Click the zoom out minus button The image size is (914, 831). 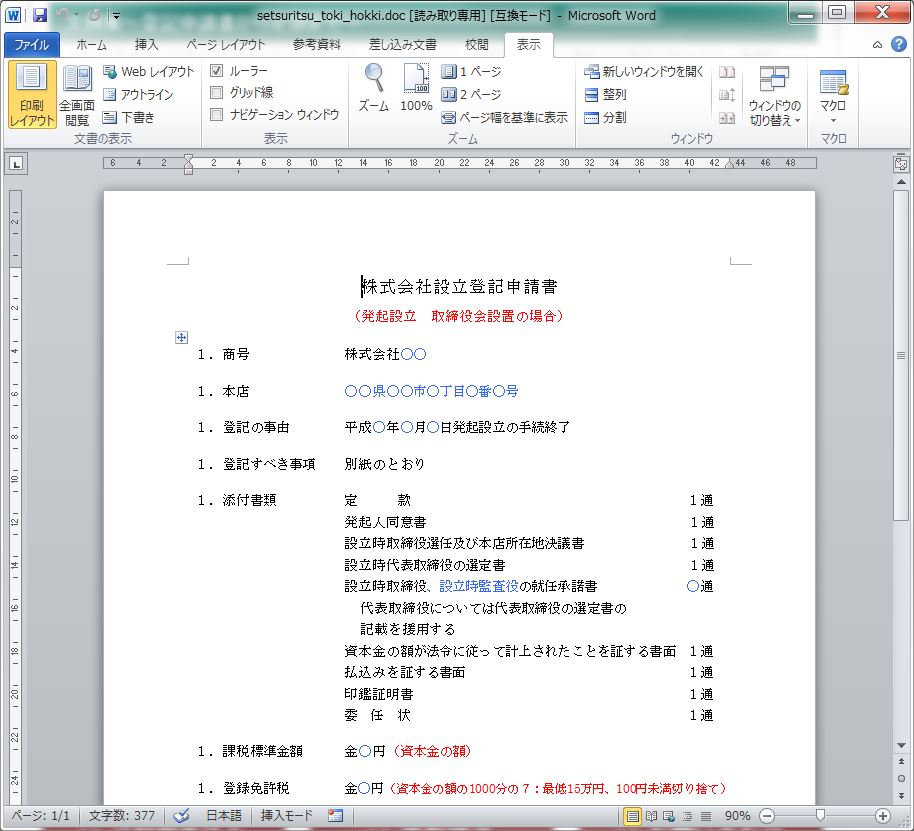pos(767,816)
